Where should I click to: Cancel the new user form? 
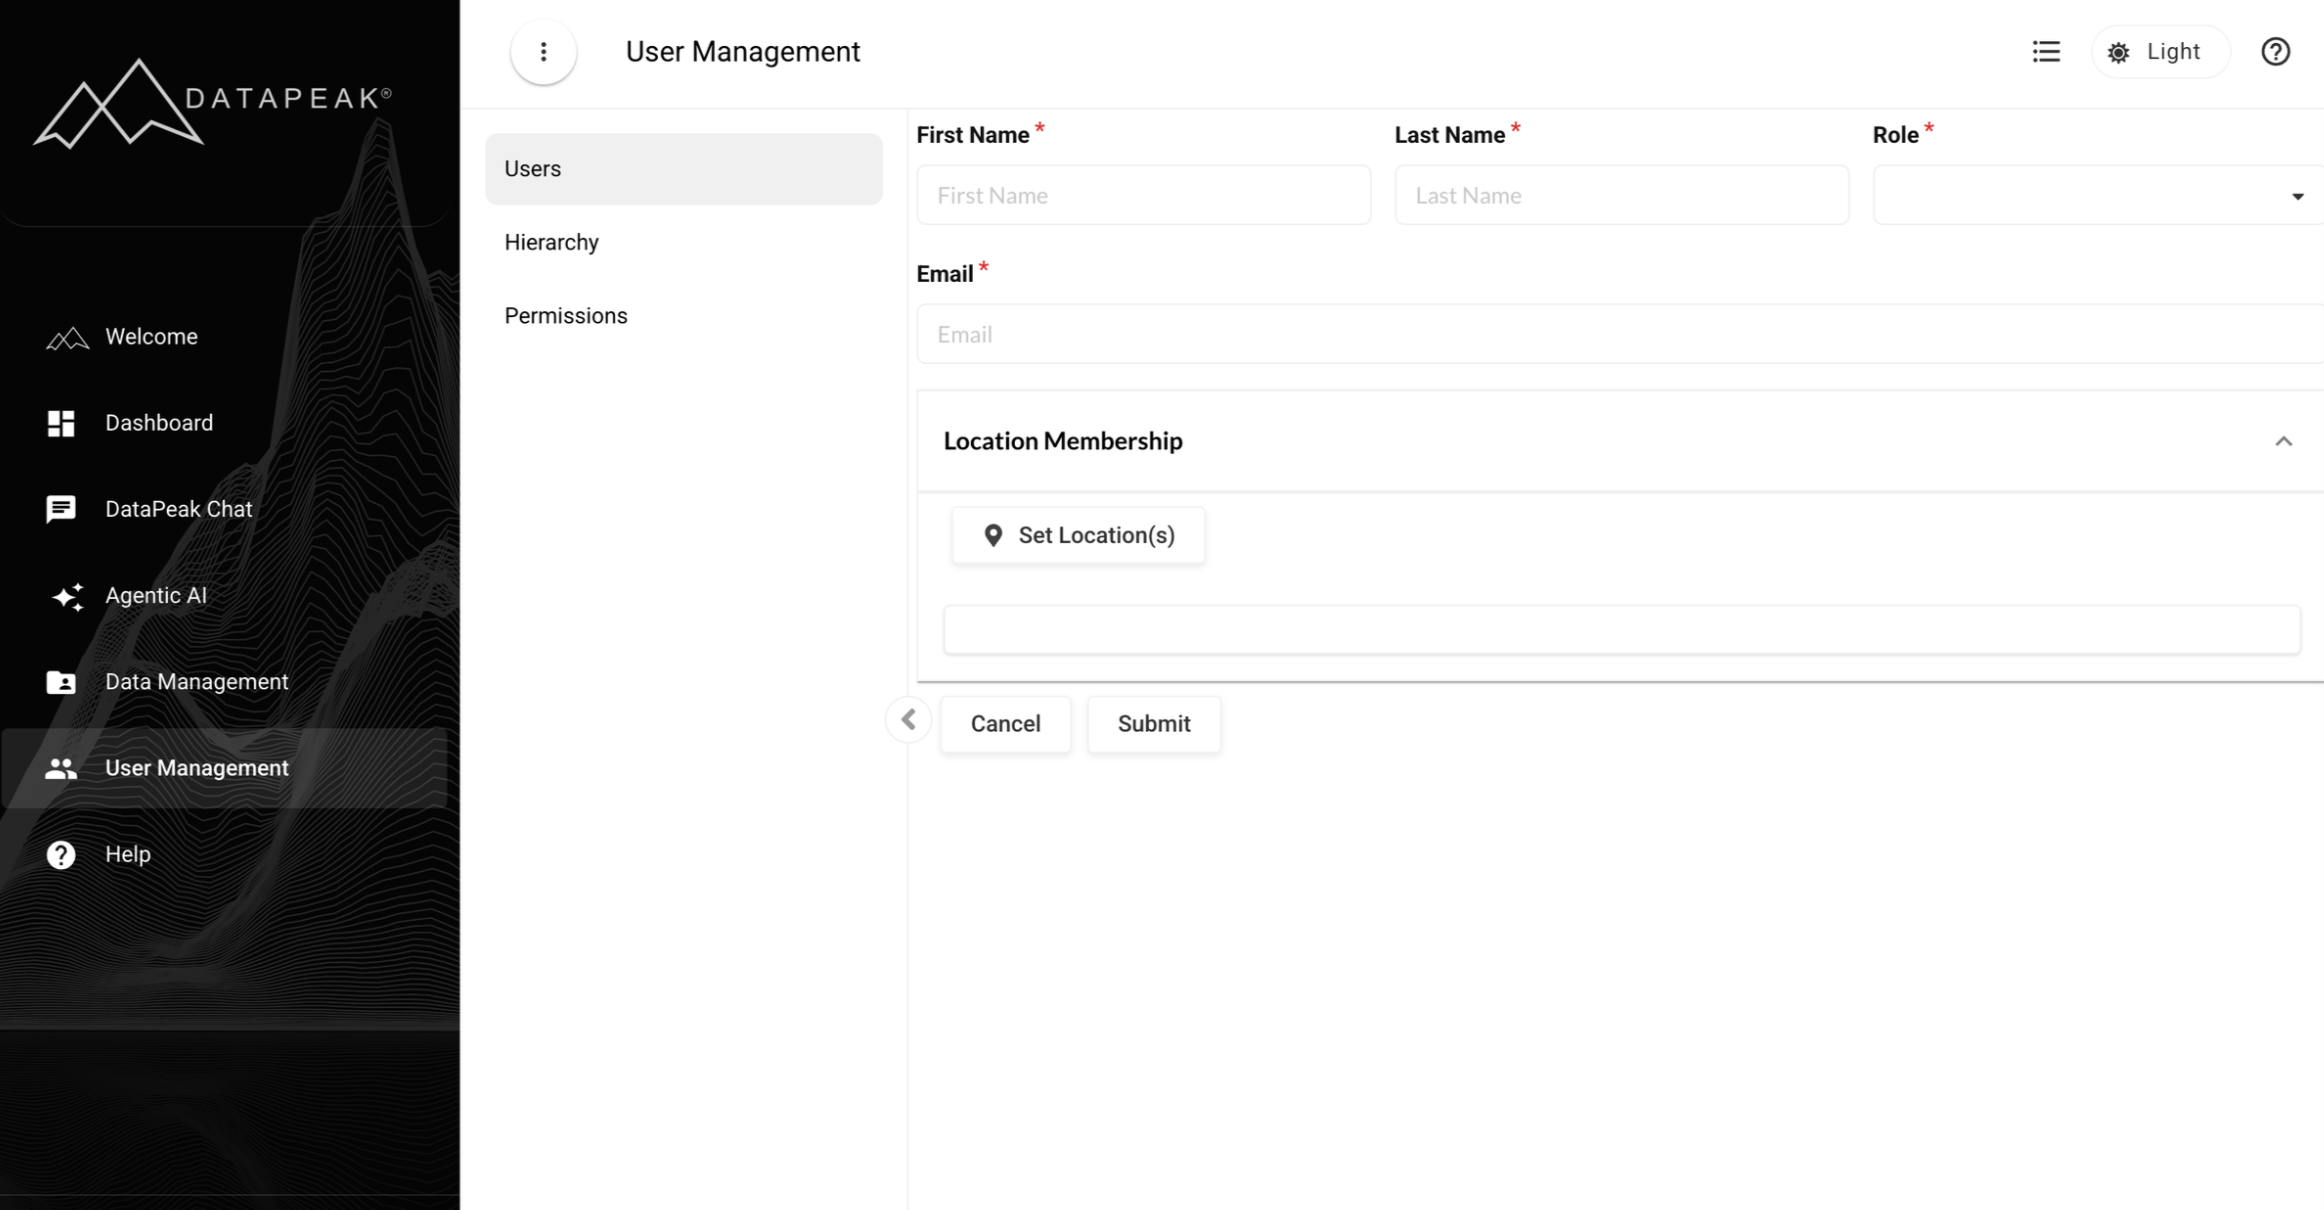tap(1005, 724)
